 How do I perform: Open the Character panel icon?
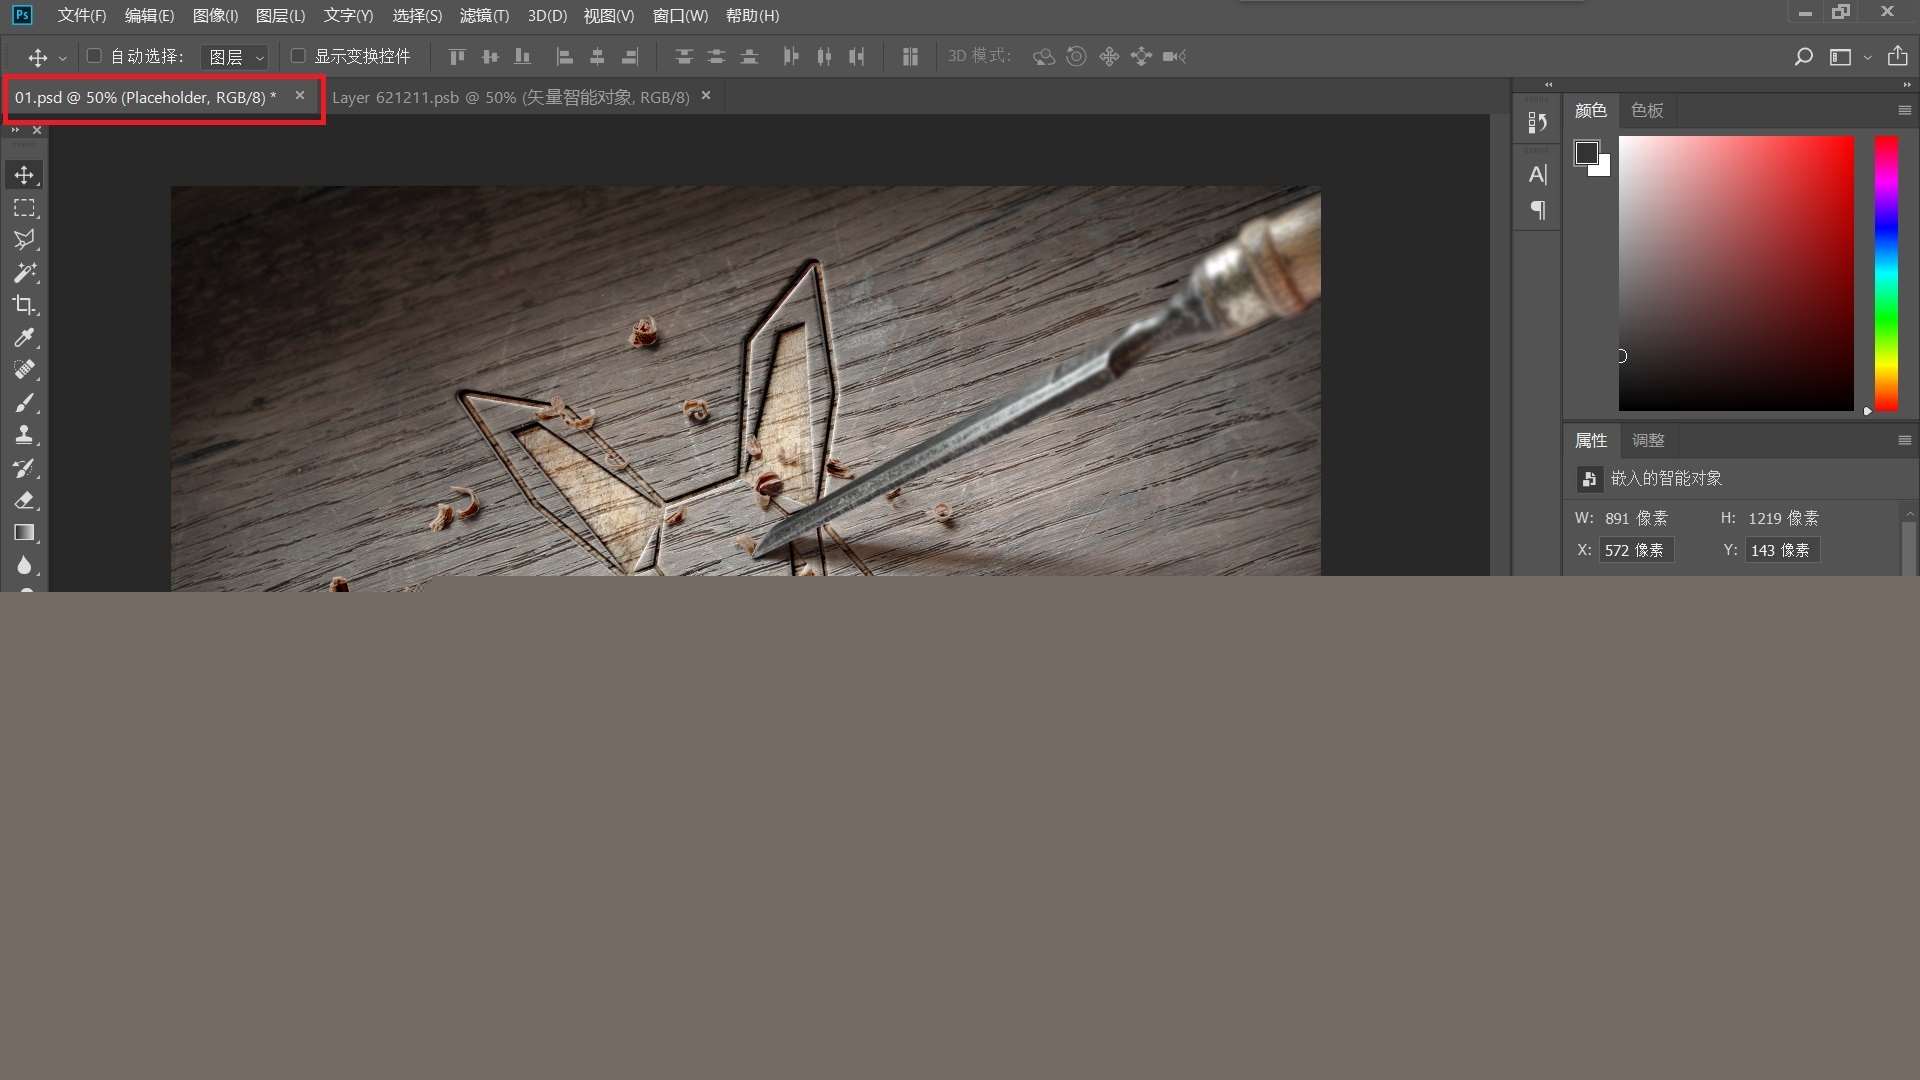tap(1538, 175)
